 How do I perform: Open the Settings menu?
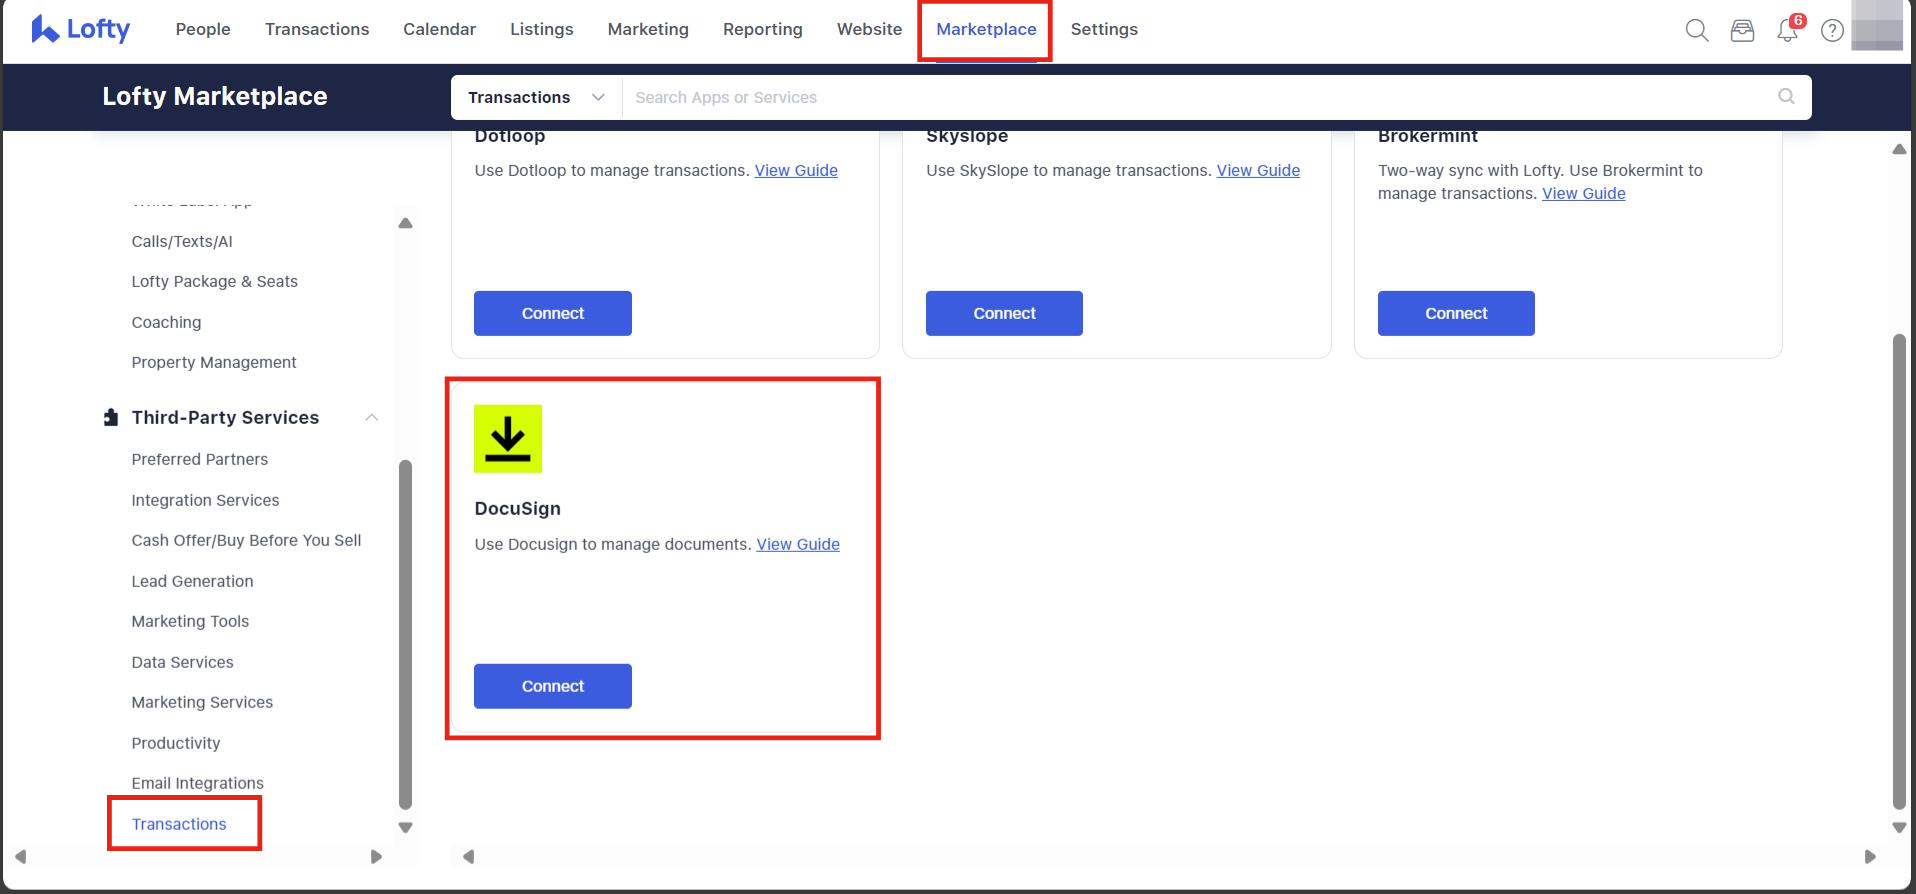[1104, 29]
